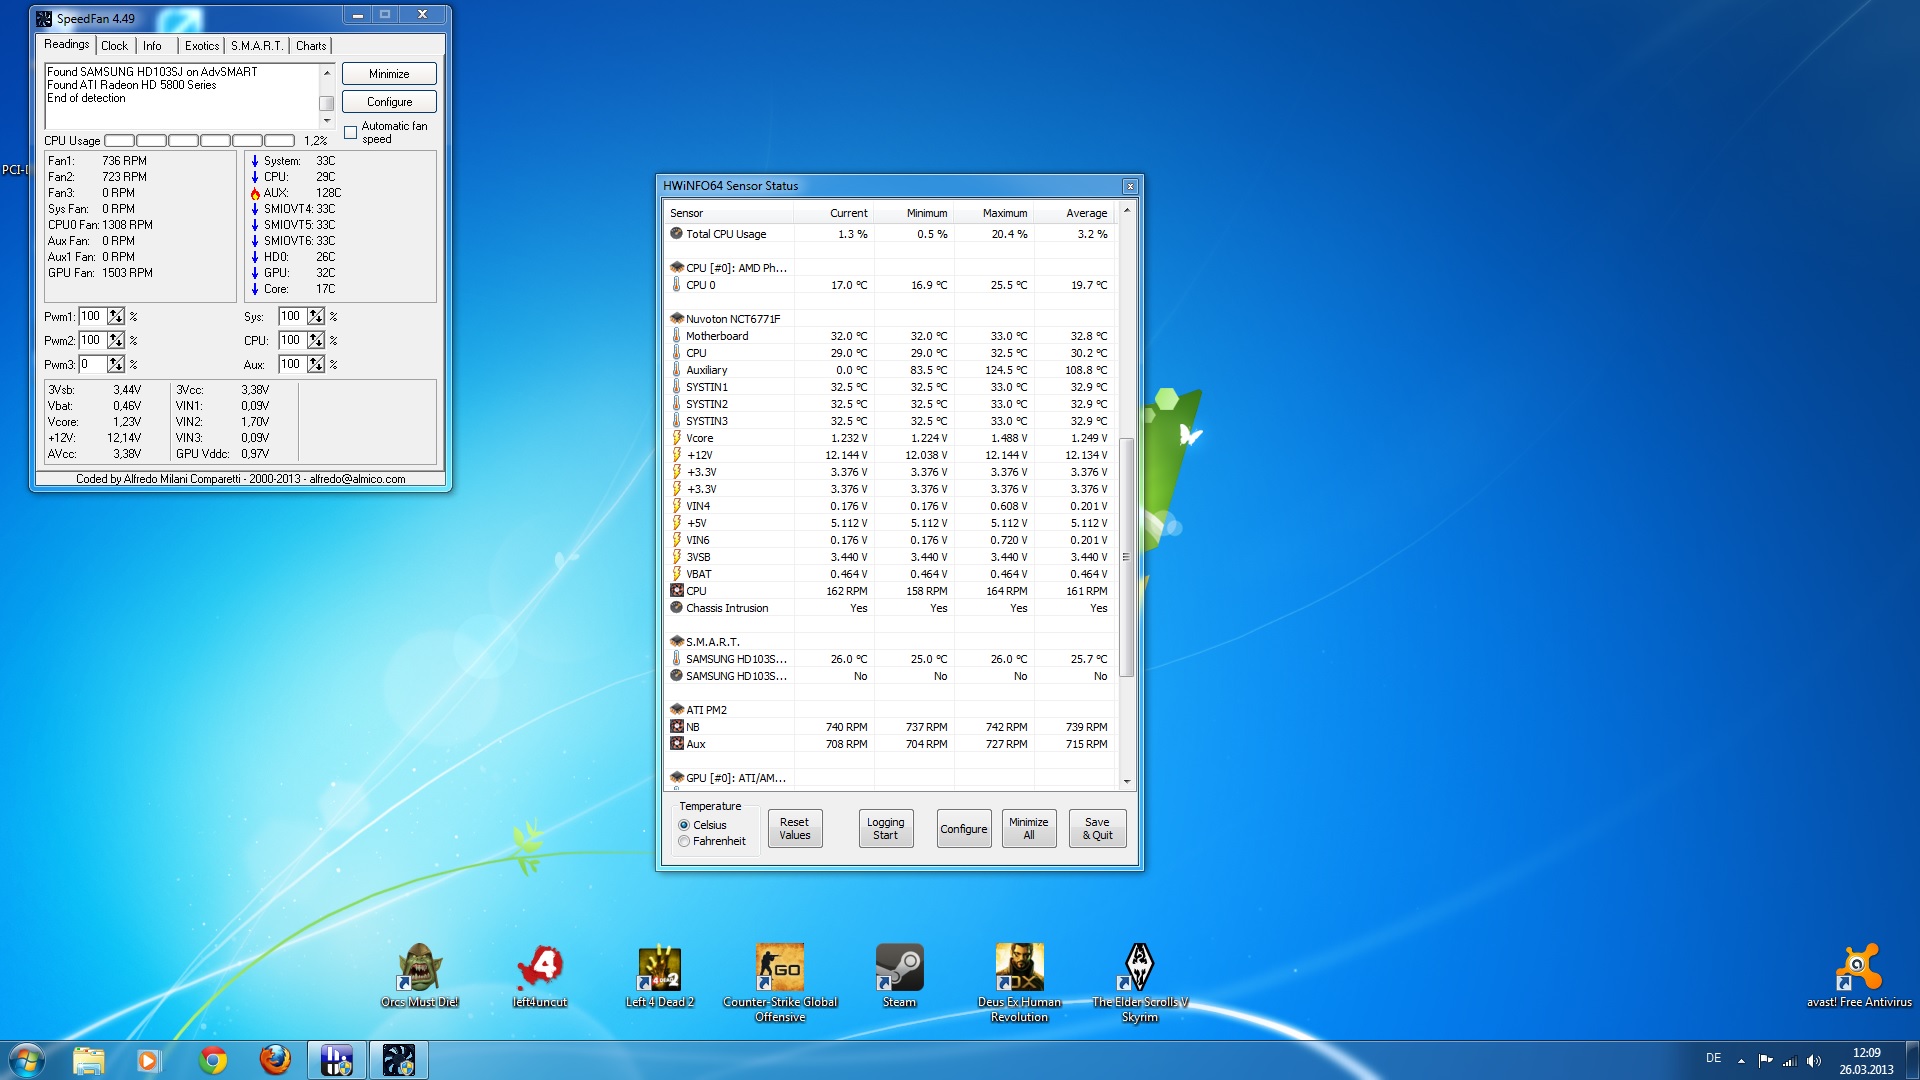Show hidden tray icons arrow
The height and width of the screenshot is (1080, 1920).
coord(1741,1061)
